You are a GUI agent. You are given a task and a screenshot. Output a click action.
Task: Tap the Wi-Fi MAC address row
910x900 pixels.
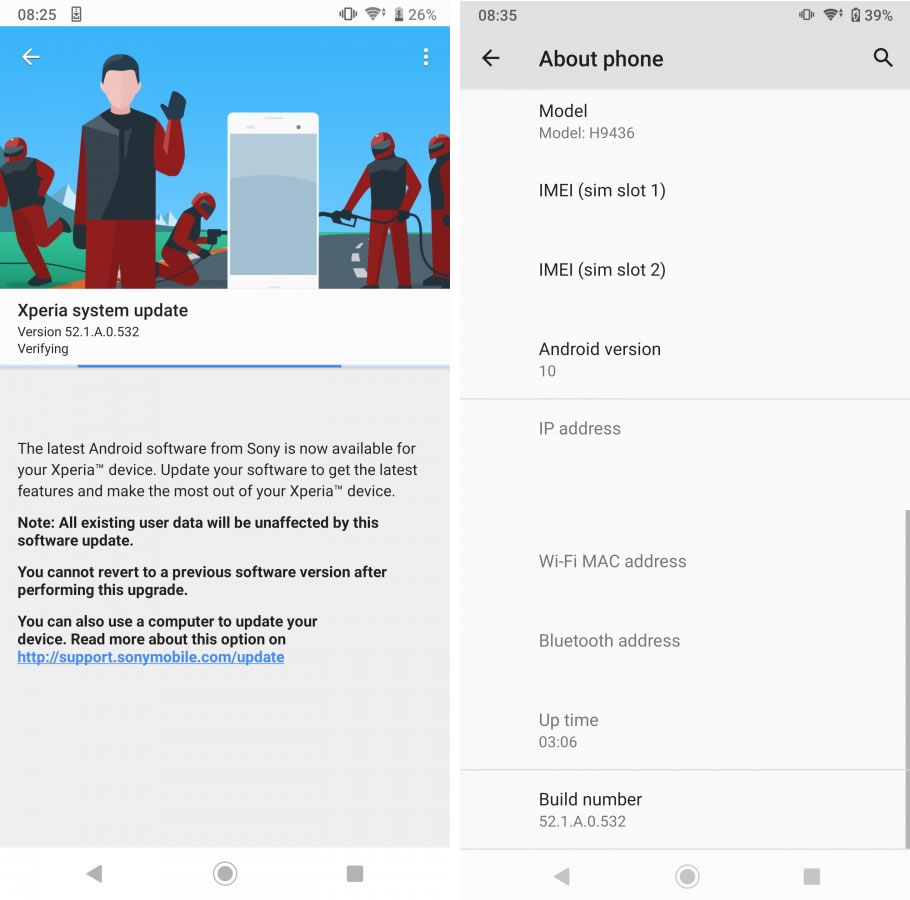(x=685, y=561)
